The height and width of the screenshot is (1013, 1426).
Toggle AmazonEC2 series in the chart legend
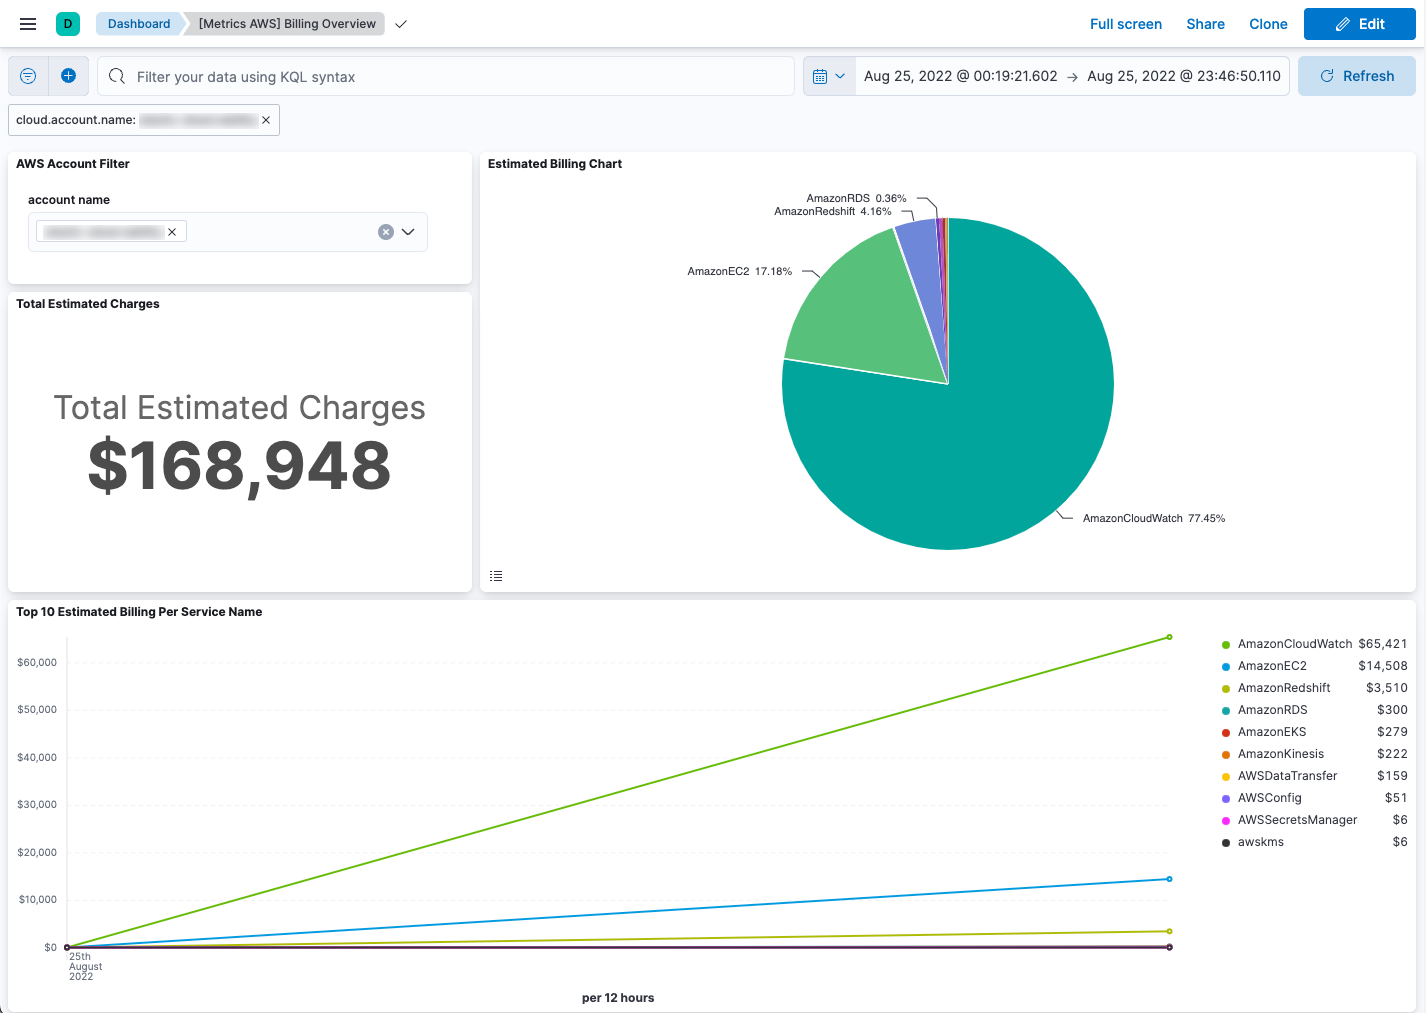coord(1271,665)
